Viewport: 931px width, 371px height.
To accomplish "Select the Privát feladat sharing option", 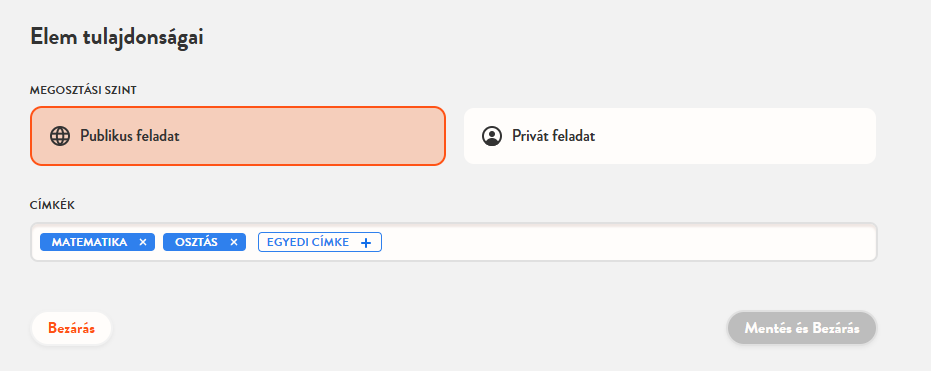I will [x=670, y=136].
